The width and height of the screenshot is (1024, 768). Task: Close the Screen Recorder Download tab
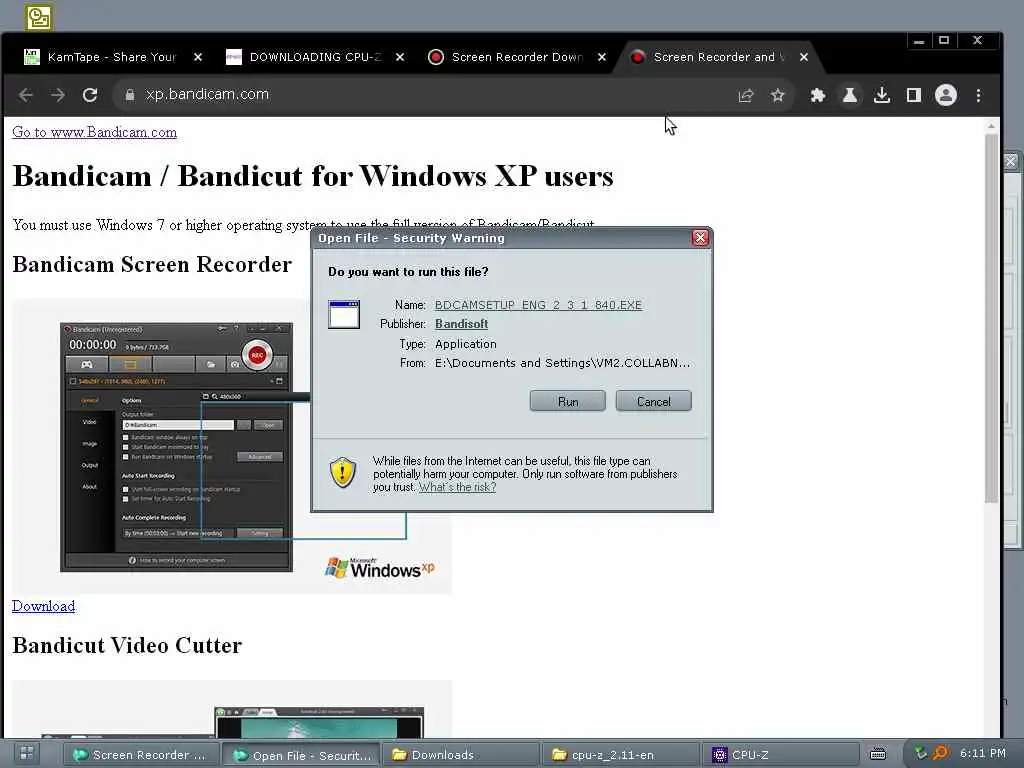601,57
